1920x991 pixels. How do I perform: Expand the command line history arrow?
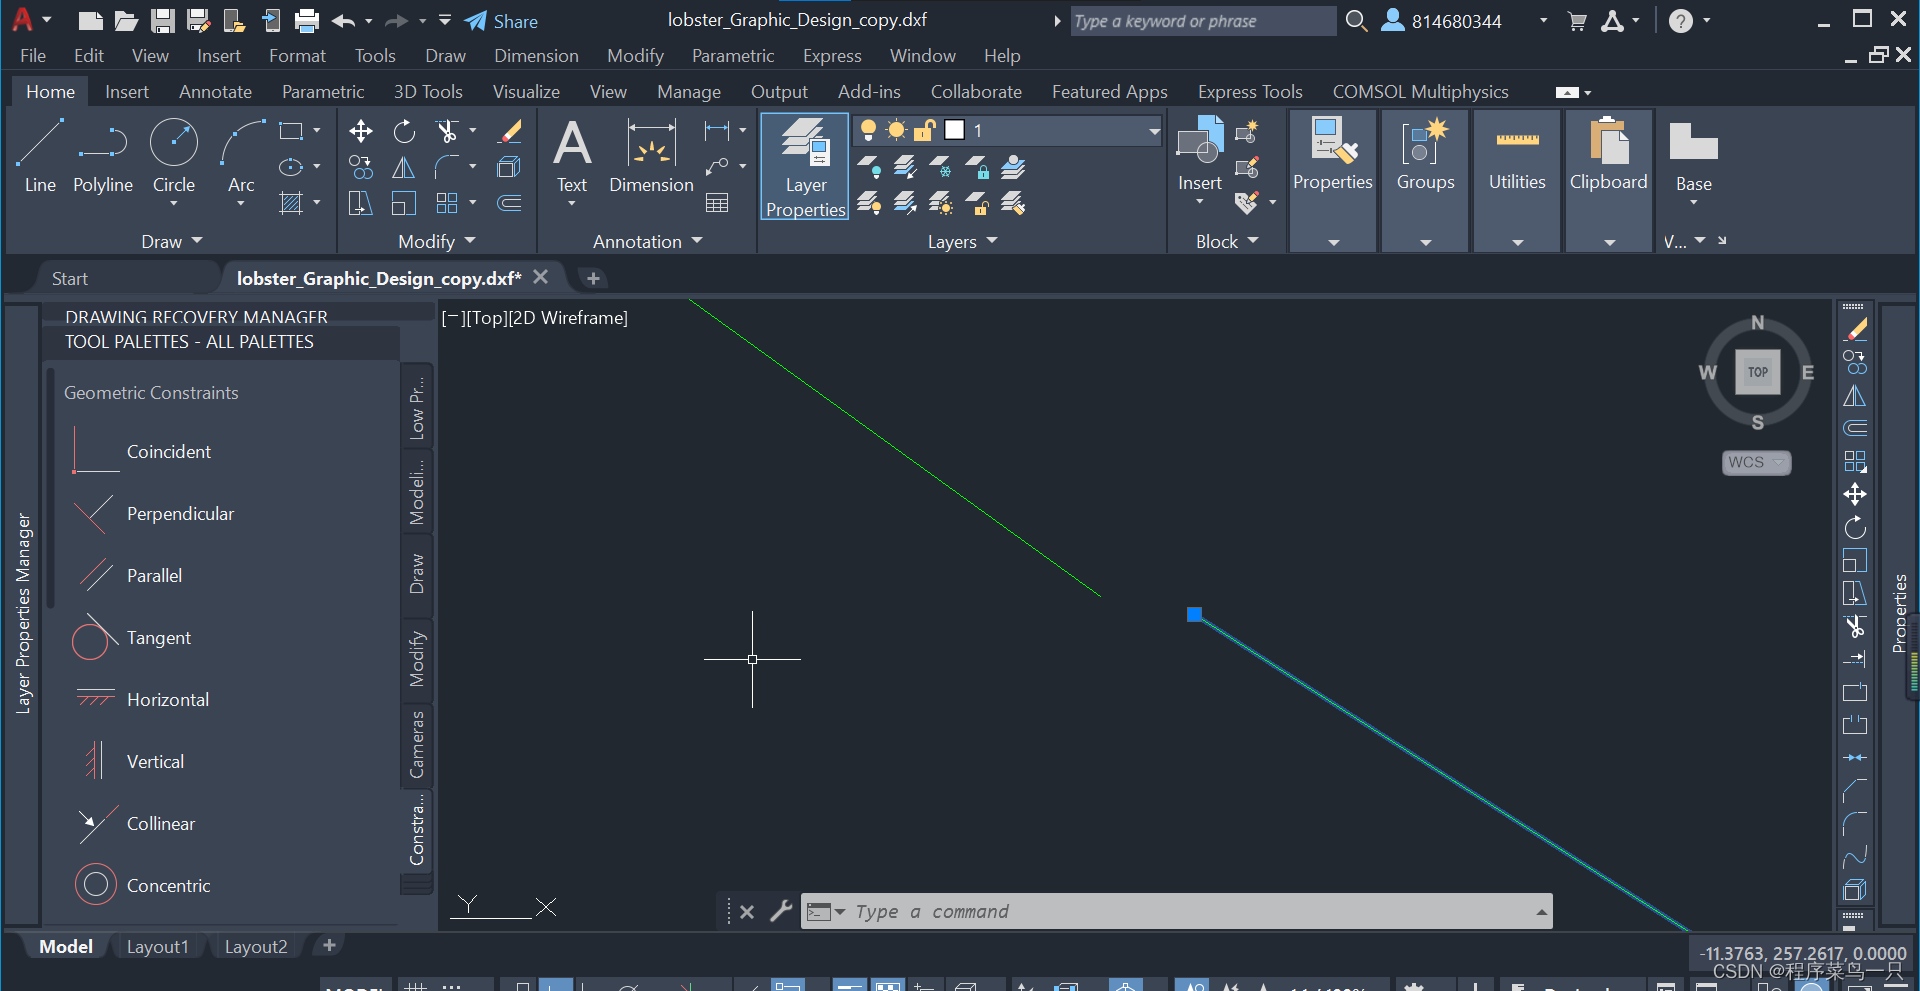pyautogui.click(x=1541, y=911)
